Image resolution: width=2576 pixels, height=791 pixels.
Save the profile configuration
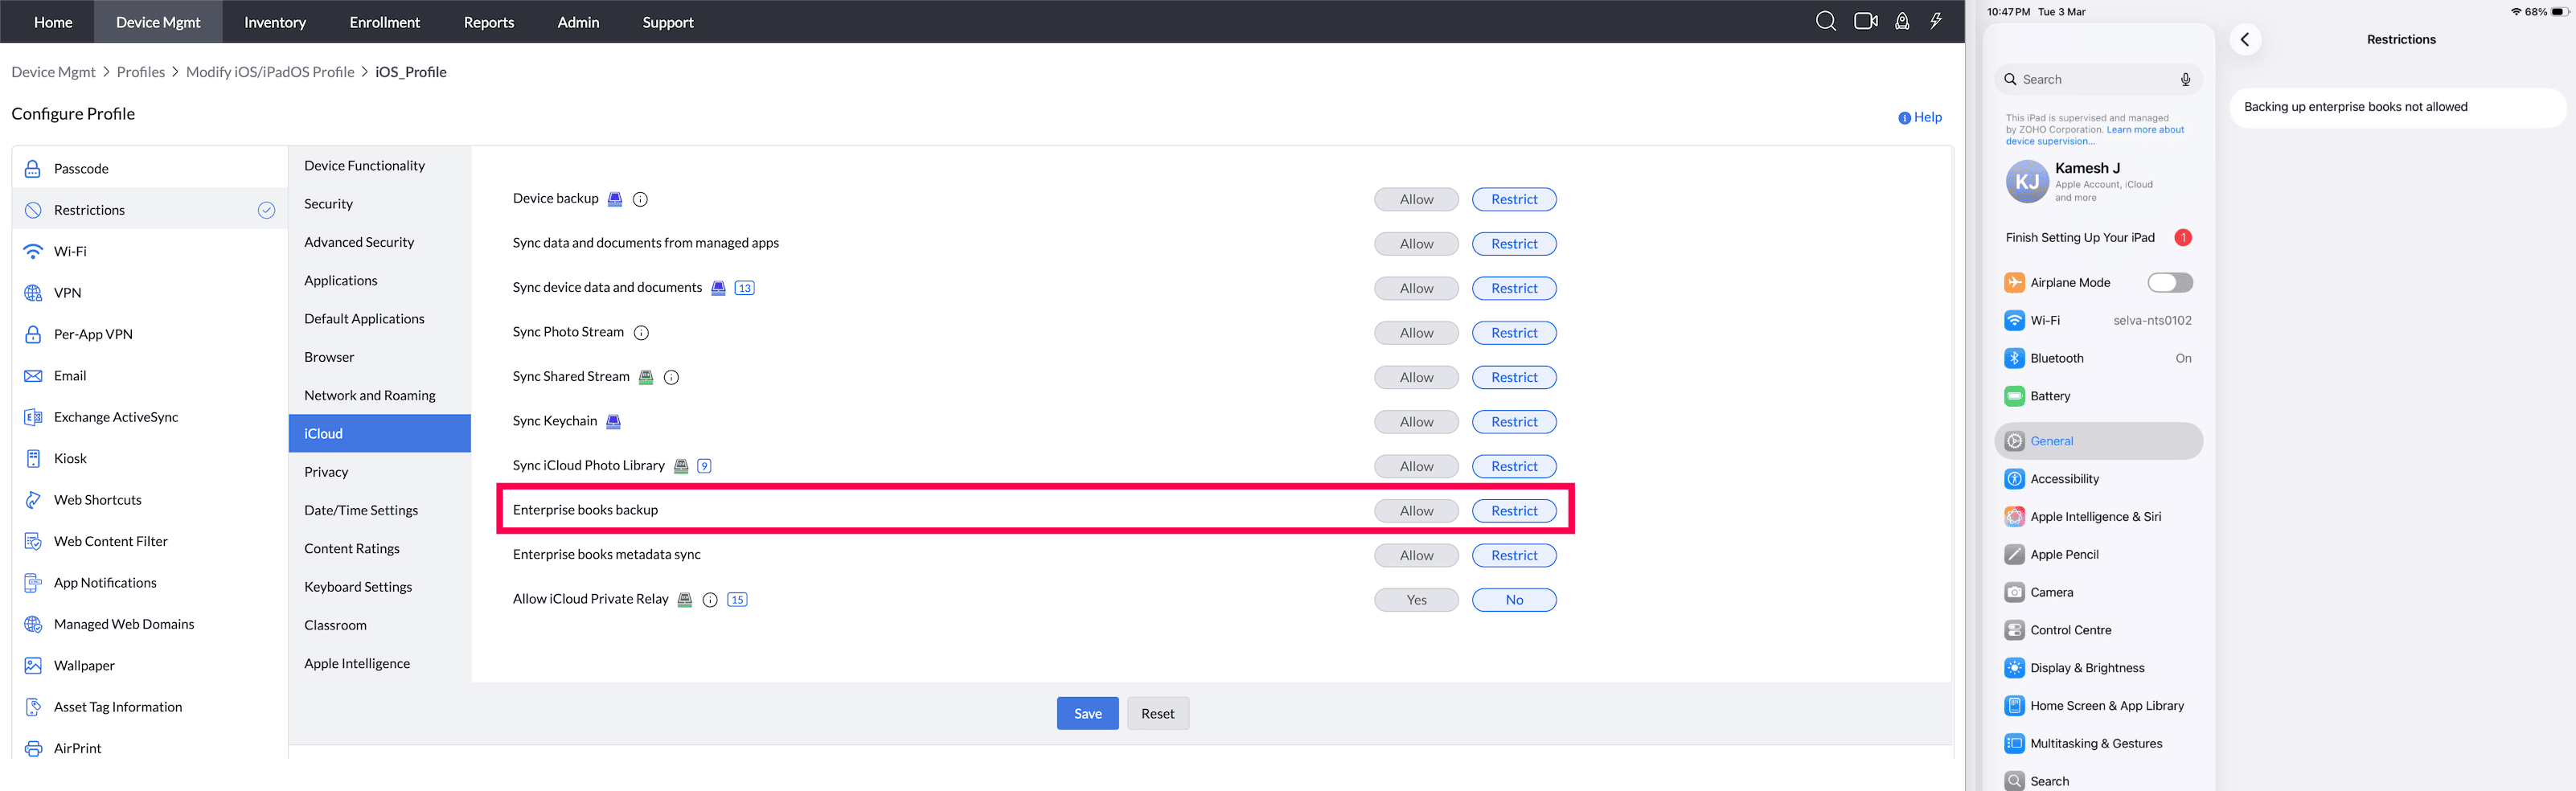point(1087,714)
